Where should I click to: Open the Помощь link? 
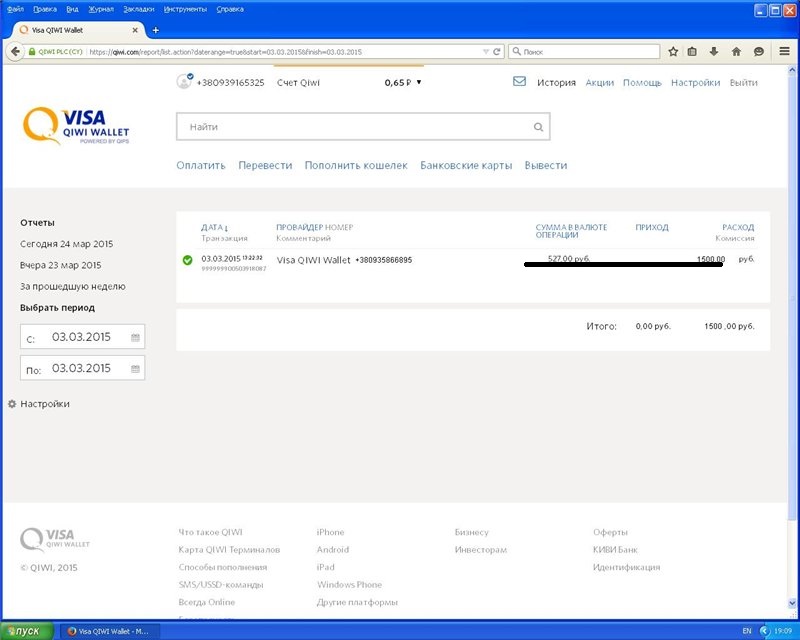tap(642, 83)
